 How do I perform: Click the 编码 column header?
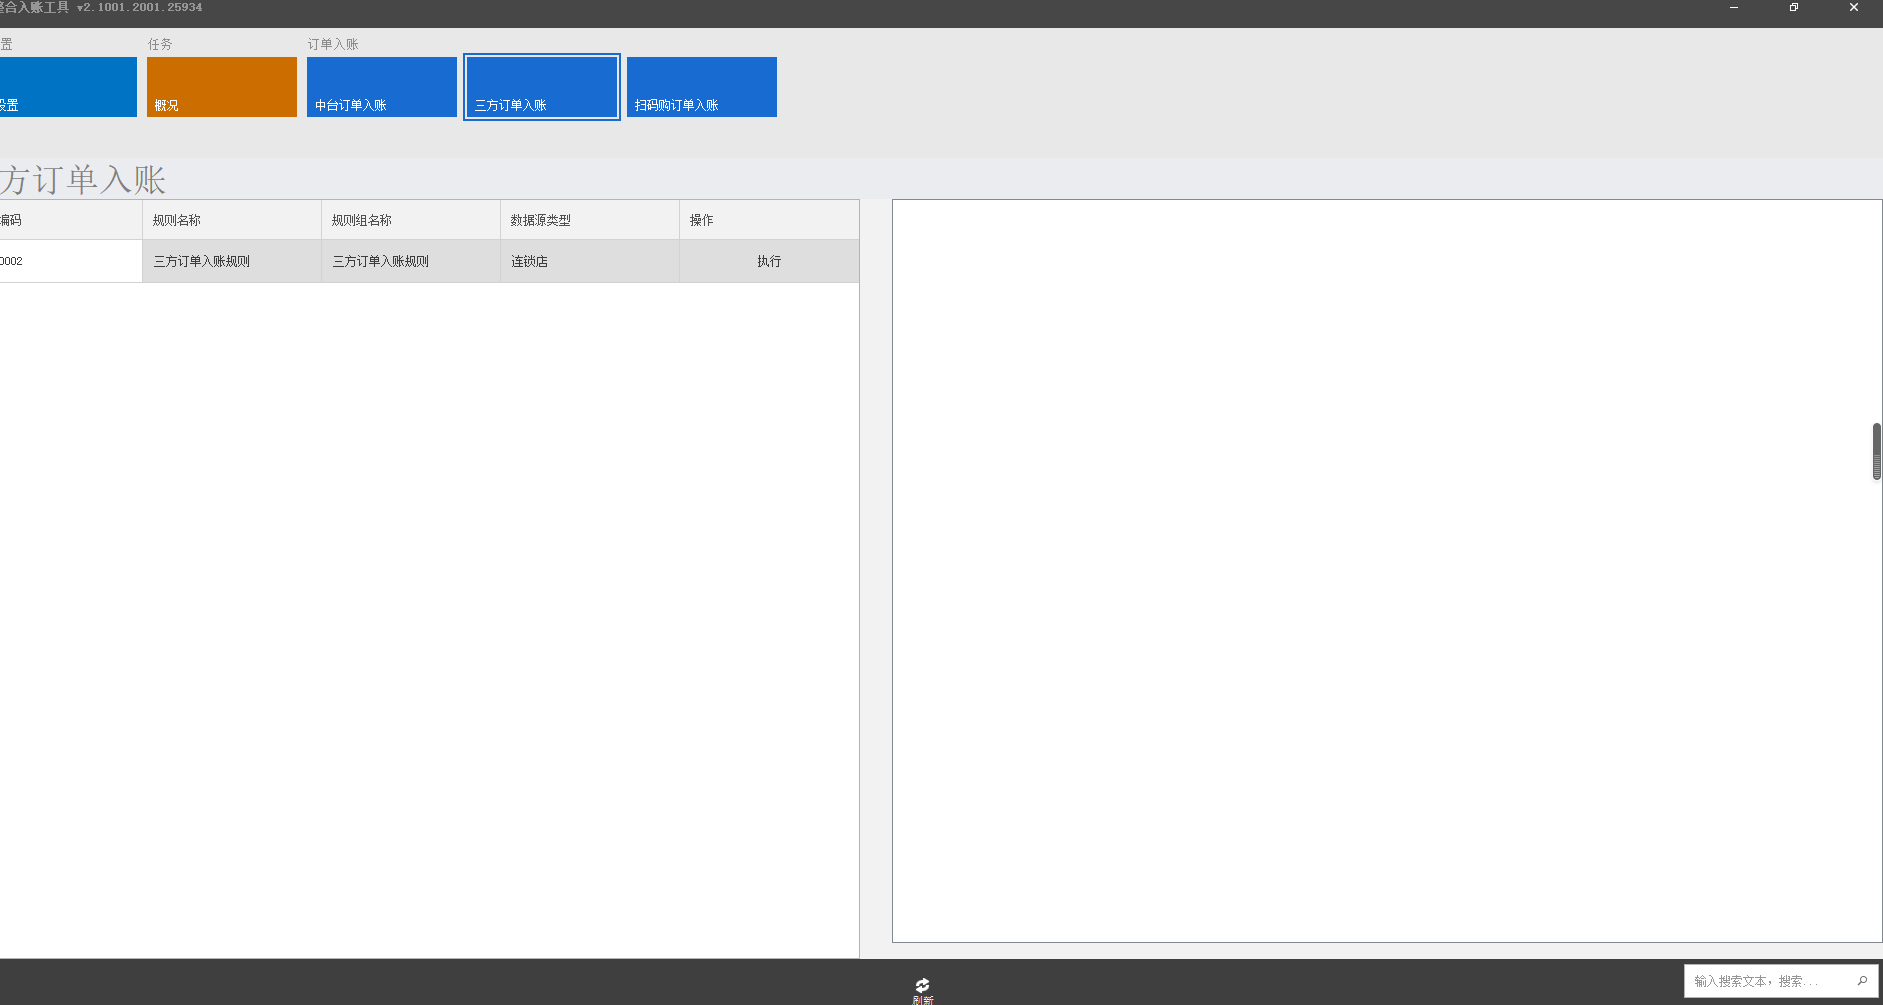pos(71,220)
